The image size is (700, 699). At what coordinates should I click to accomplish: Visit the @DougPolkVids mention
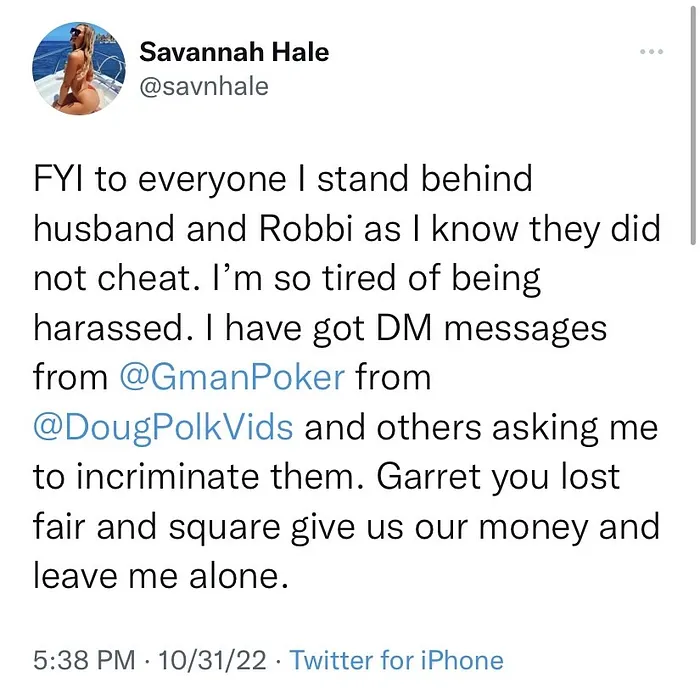163,427
